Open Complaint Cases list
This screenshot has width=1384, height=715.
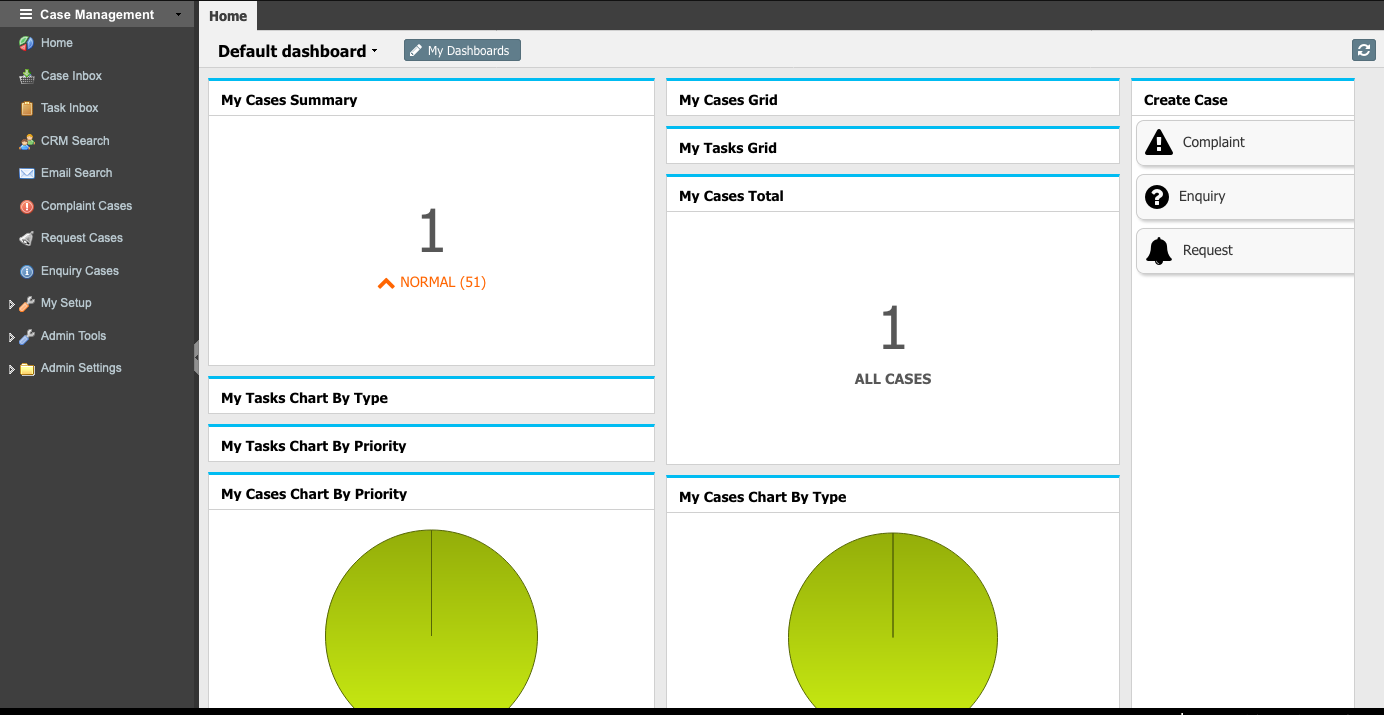tap(86, 206)
